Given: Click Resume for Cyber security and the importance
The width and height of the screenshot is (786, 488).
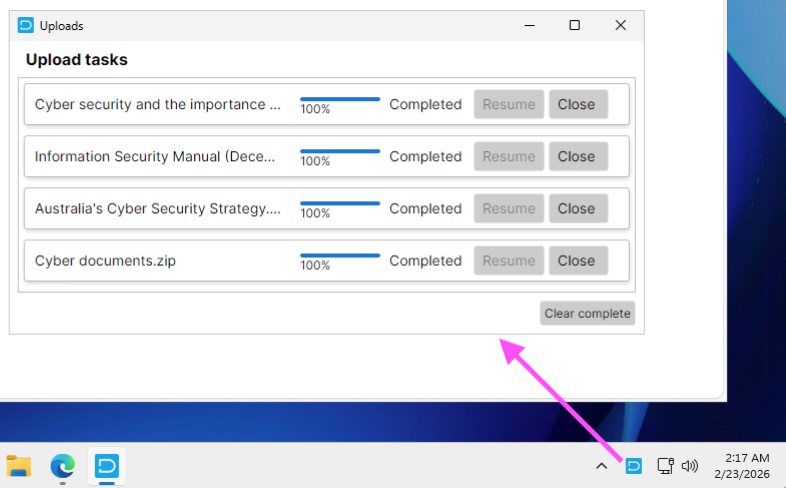Looking at the screenshot, I should 509,104.
